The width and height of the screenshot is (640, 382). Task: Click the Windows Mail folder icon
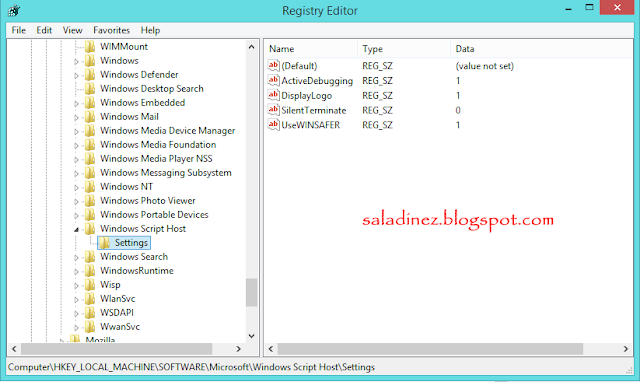[90, 117]
